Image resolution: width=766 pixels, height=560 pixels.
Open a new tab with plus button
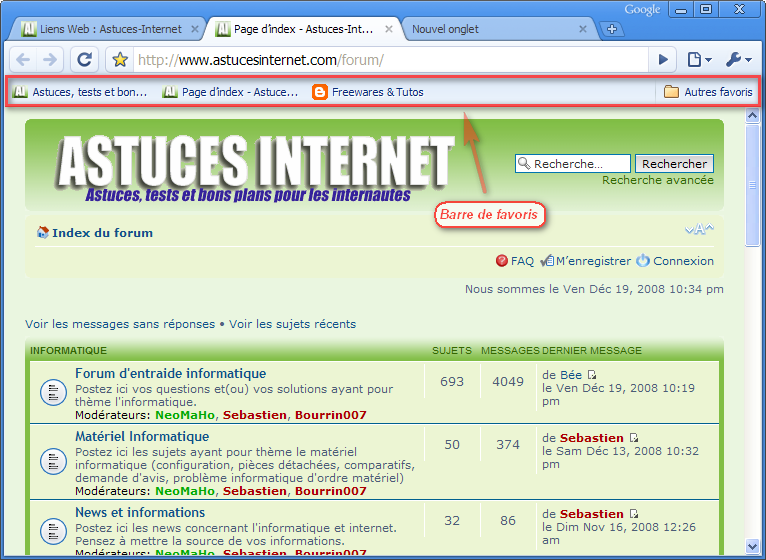click(x=612, y=29)
